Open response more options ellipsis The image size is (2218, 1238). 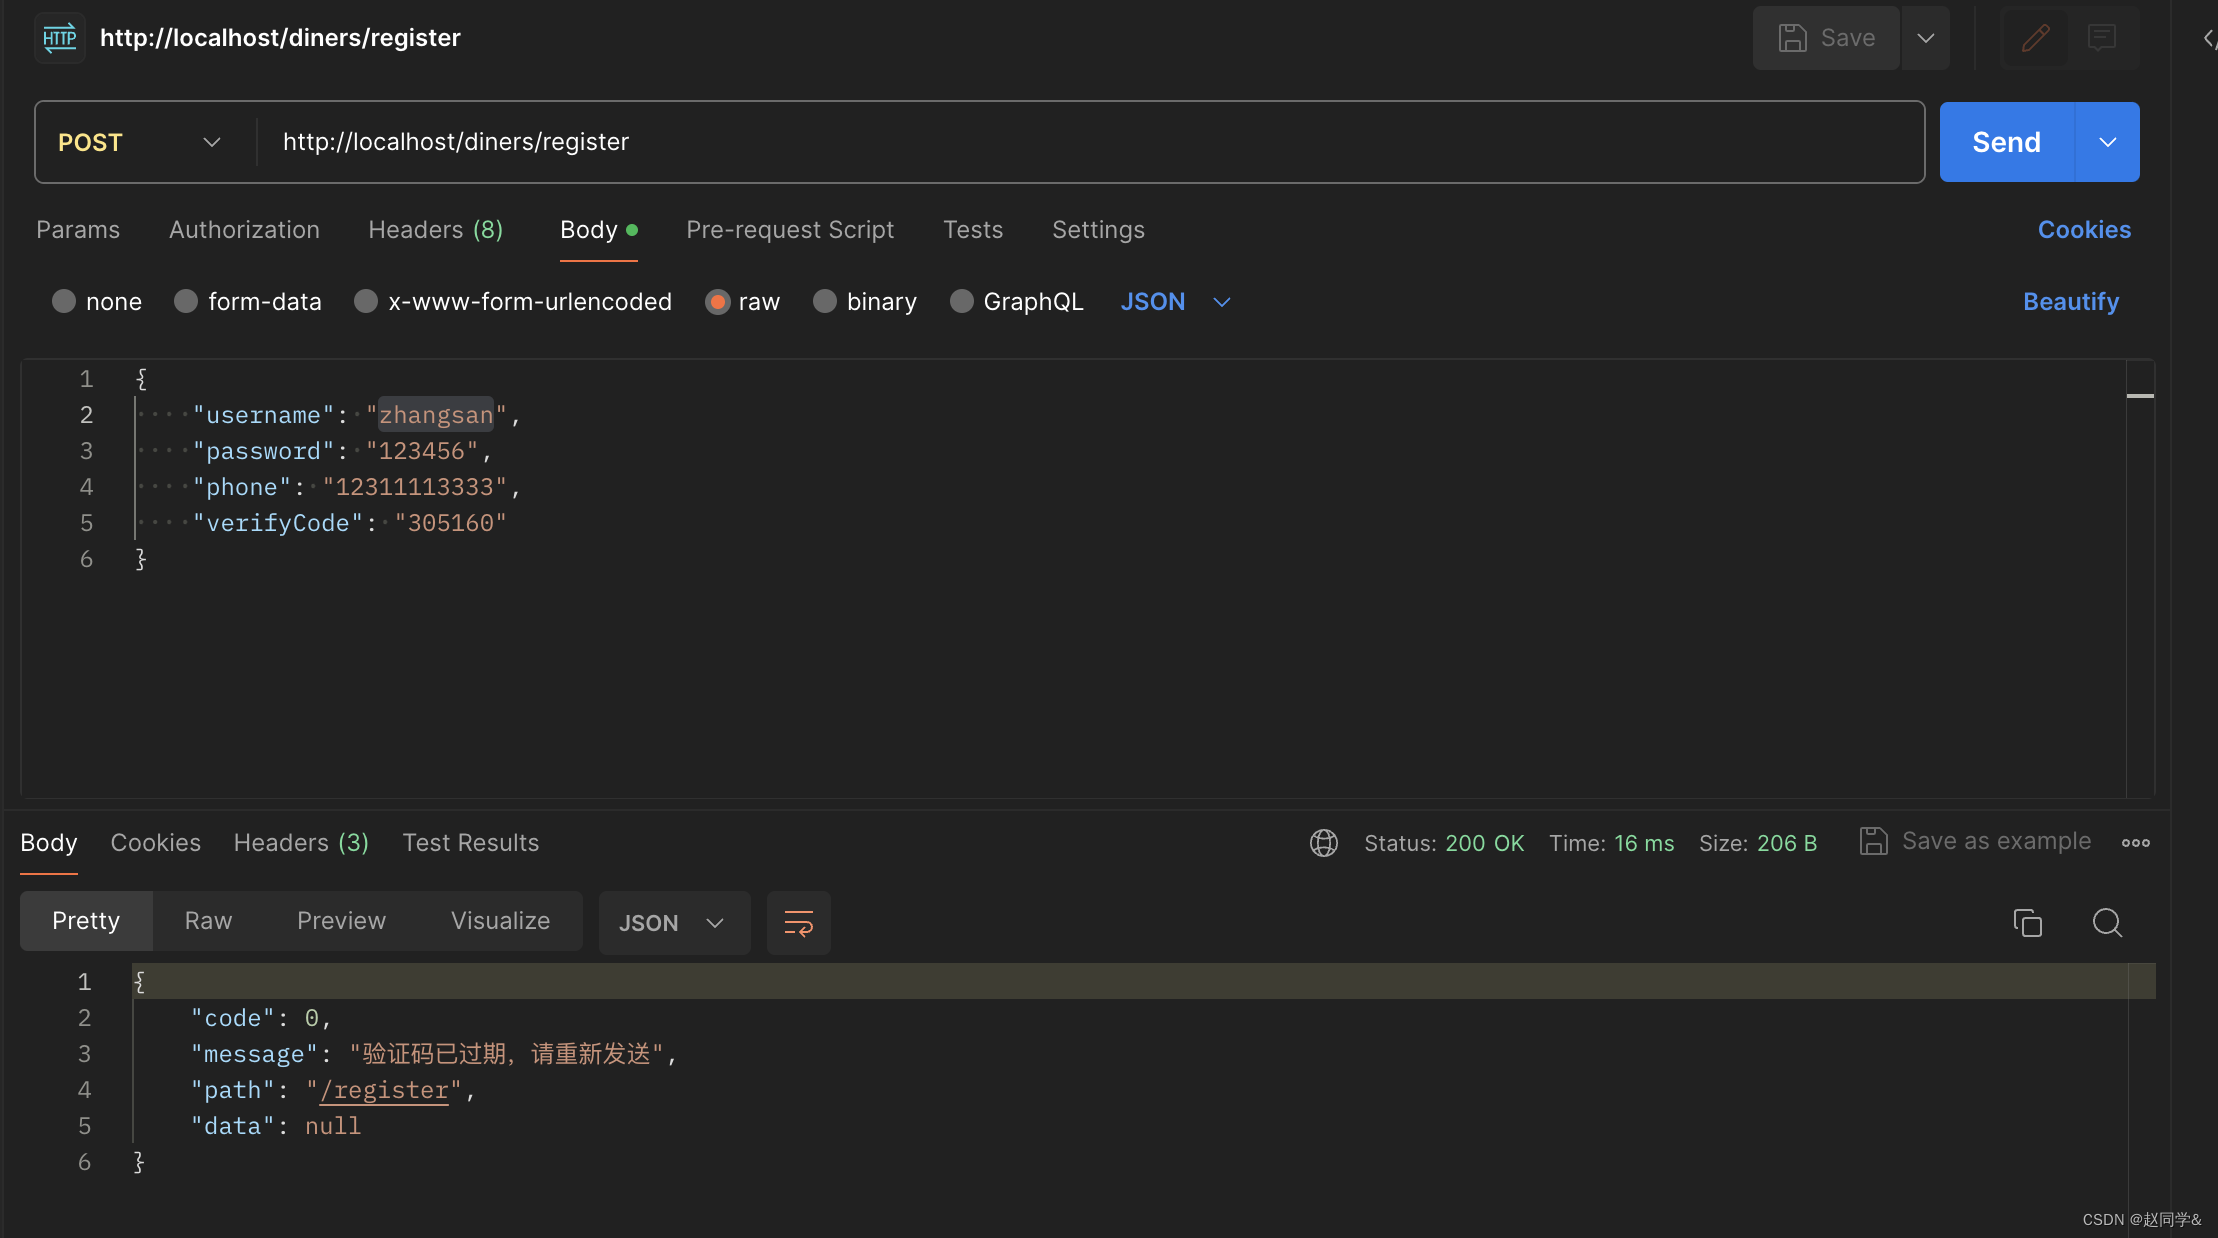(2135, 843)
